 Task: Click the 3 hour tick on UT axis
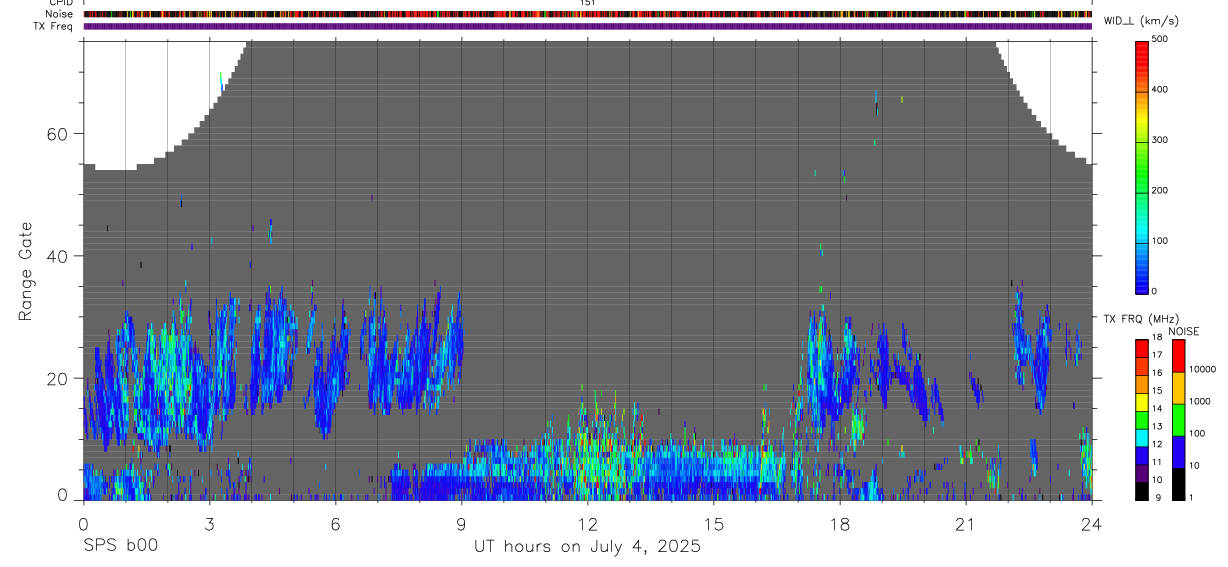pyautogui.click(x=209, y=524)
